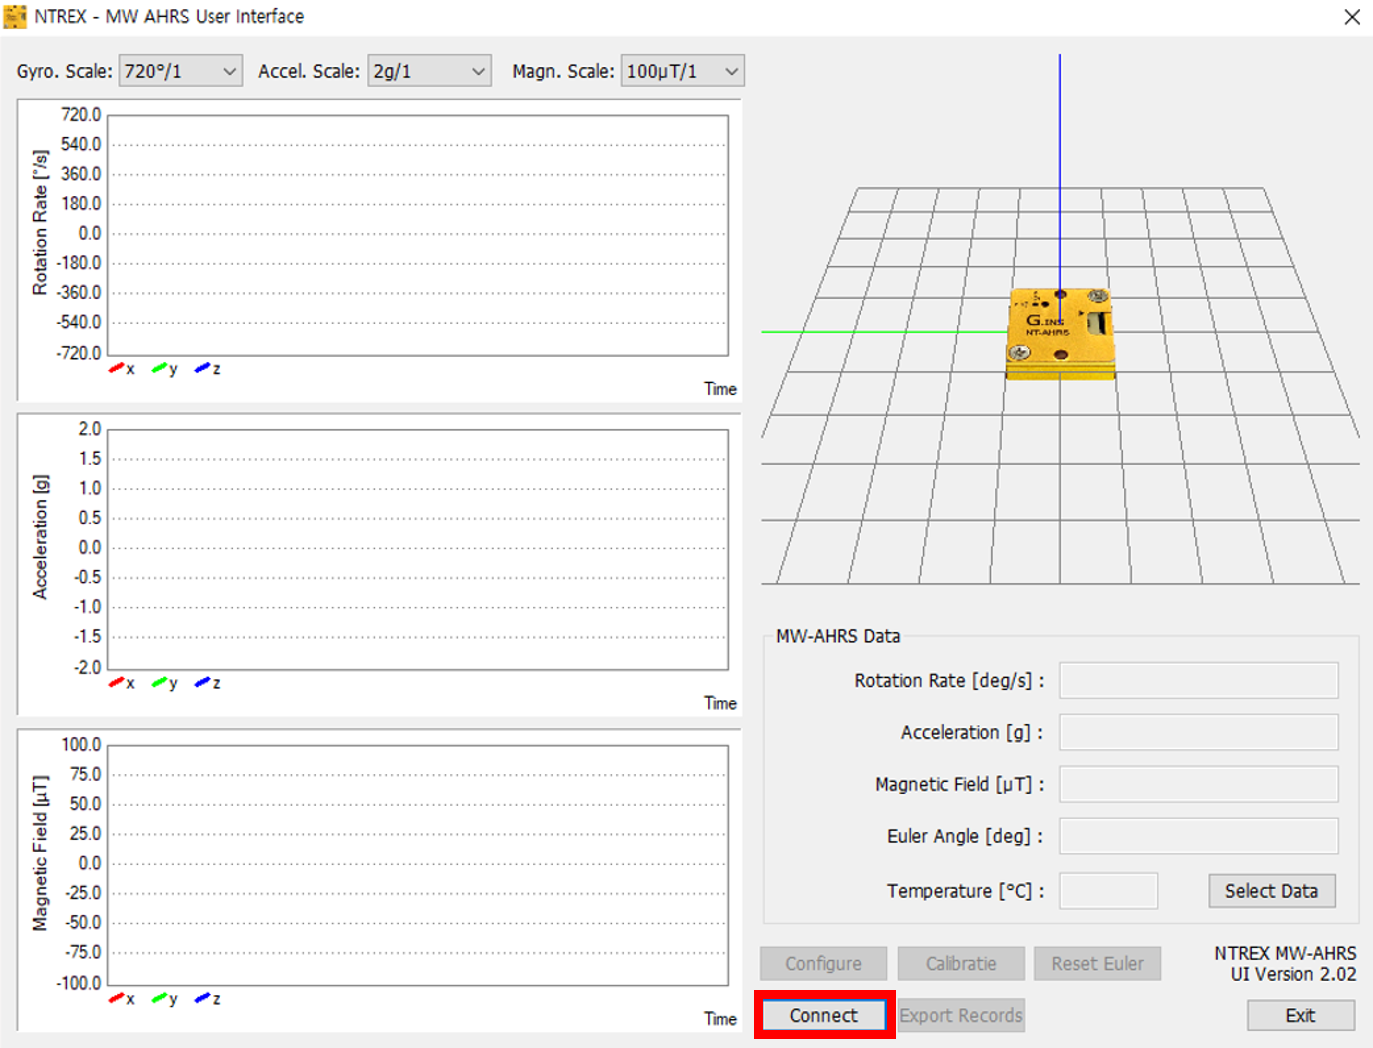
Task: Click the Magnetic Field [µT] chart axis label
Action: pyautogui.click(x=40, y=853)
